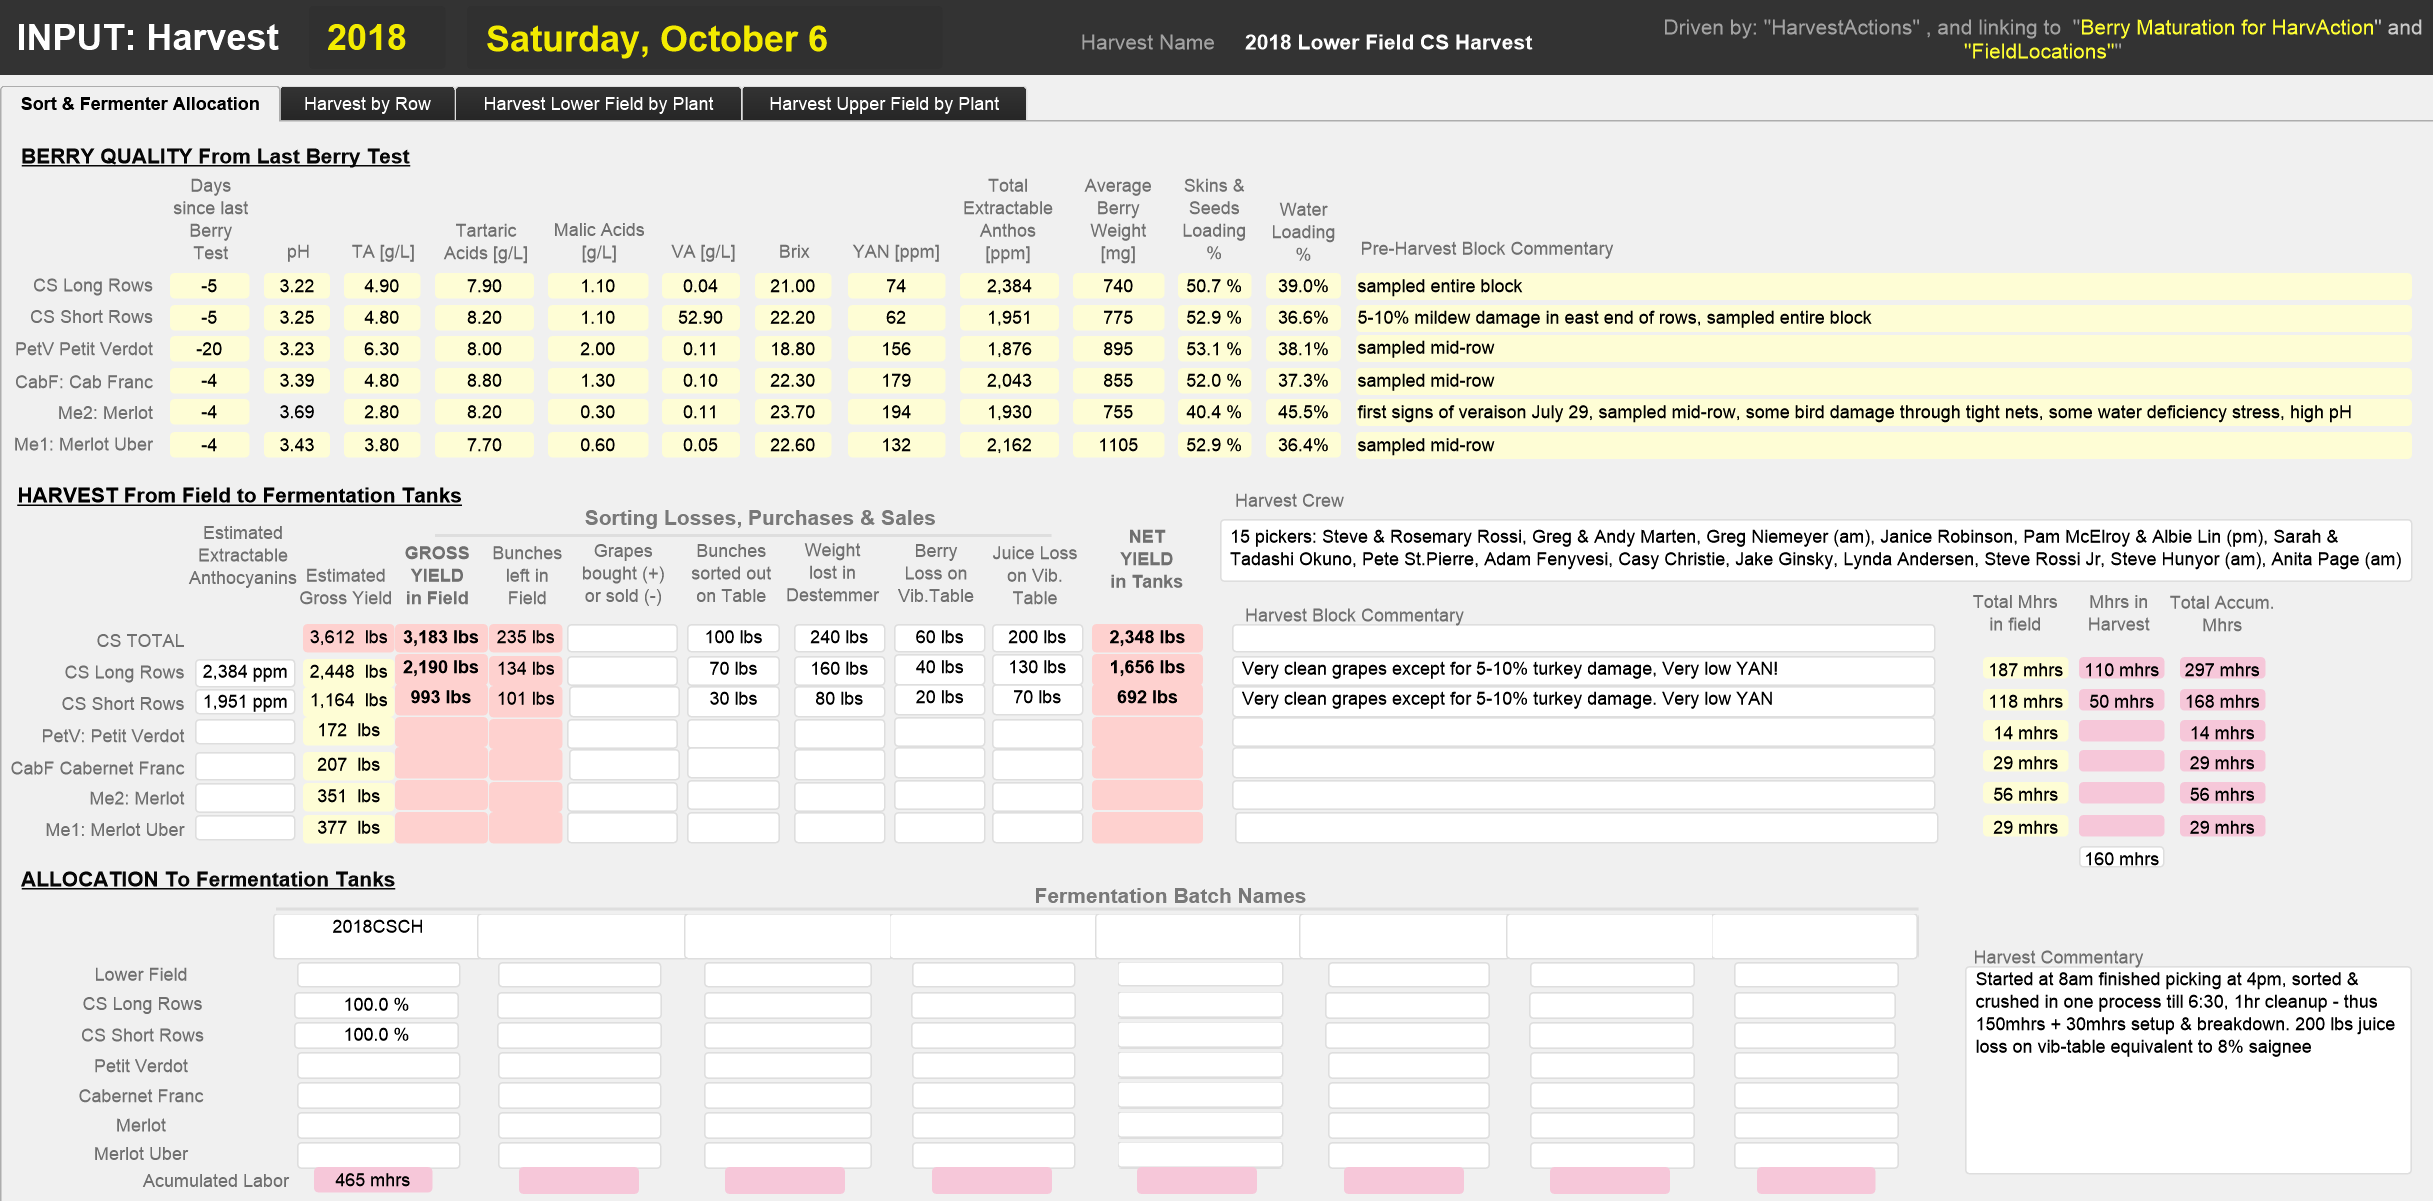Click CS Short Rows net yield 692 lbs
This screenshot has width=2433, height=1201.
coord(1147,697)
